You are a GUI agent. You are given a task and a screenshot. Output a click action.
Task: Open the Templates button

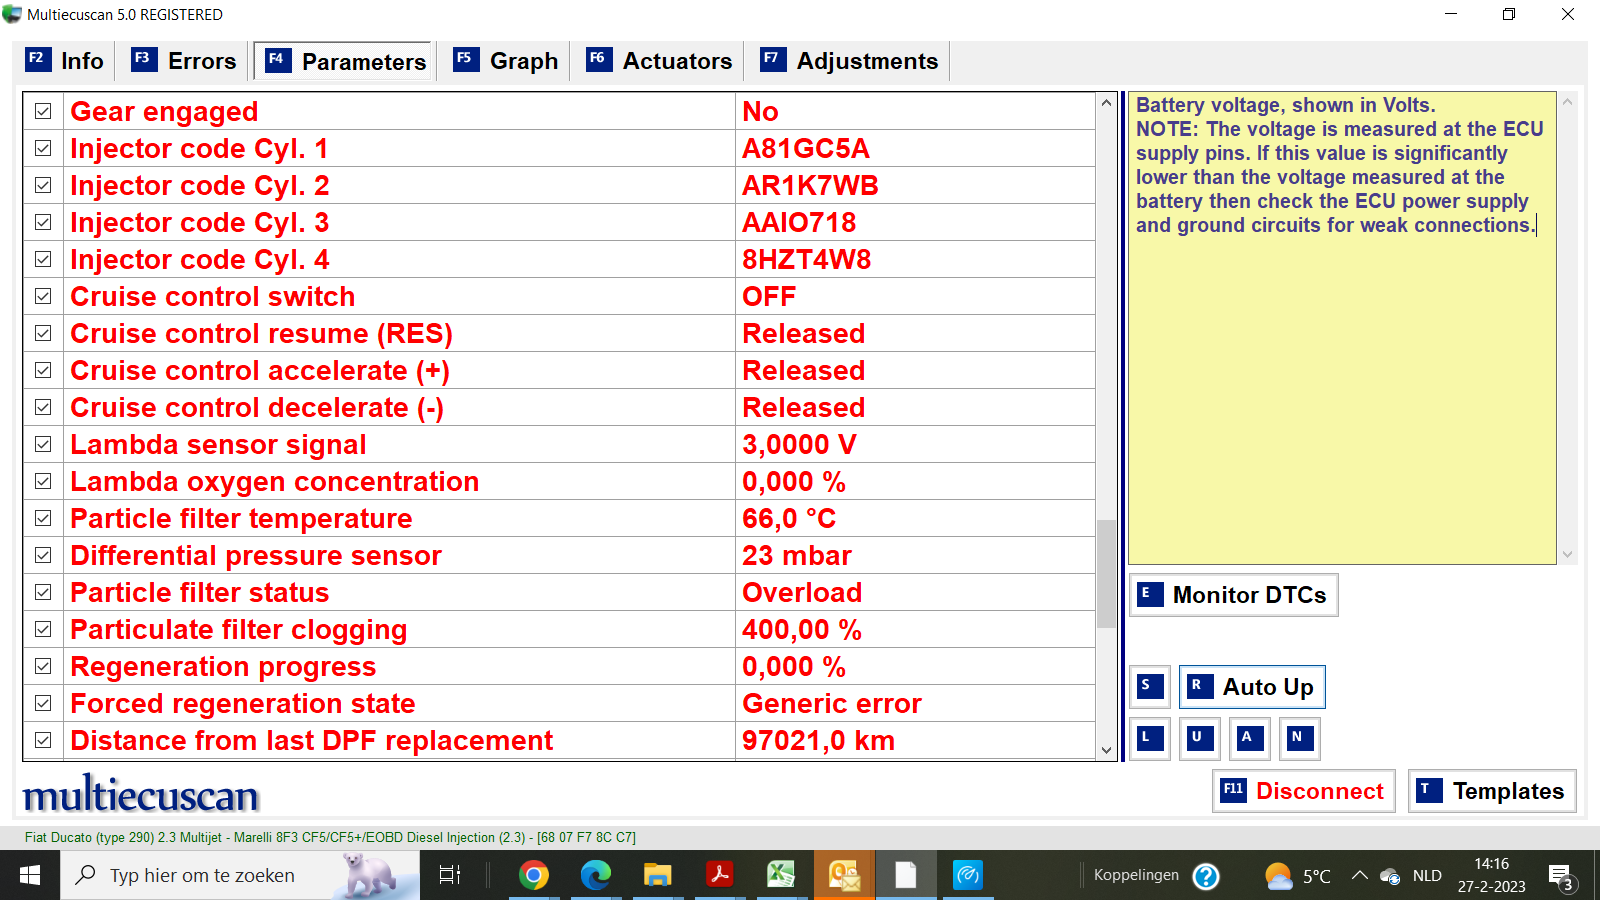[x=1492, y=791]
